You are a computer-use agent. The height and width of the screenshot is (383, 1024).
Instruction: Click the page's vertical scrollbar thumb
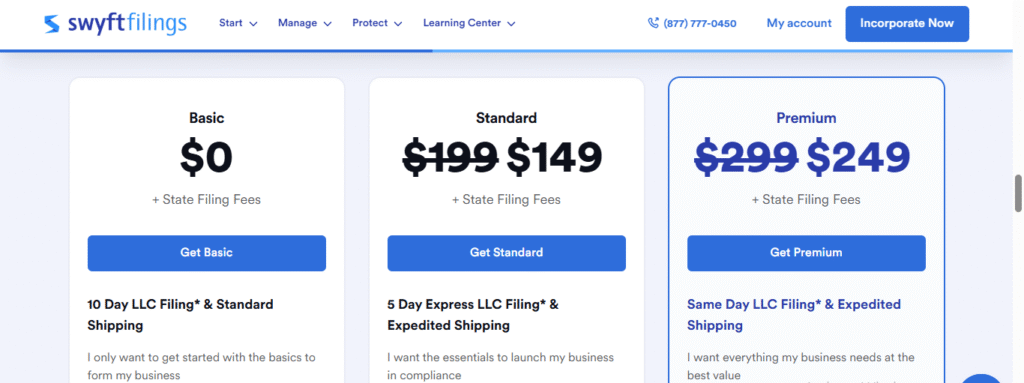(1018, 193)
